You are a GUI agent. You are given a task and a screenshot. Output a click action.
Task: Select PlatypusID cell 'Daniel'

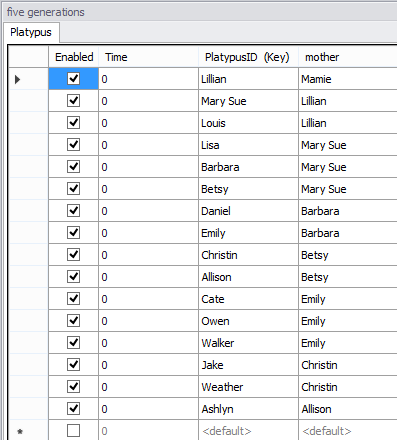(x=248, y=211)
